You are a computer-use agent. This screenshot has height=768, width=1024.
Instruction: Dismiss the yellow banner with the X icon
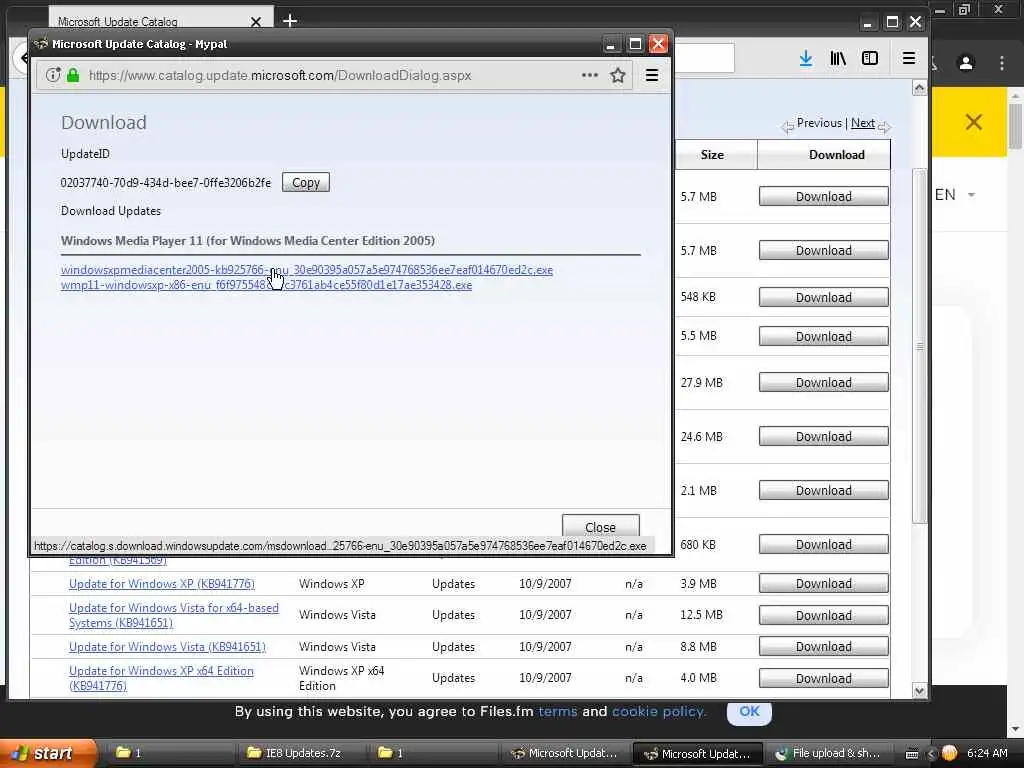(974, 122)
